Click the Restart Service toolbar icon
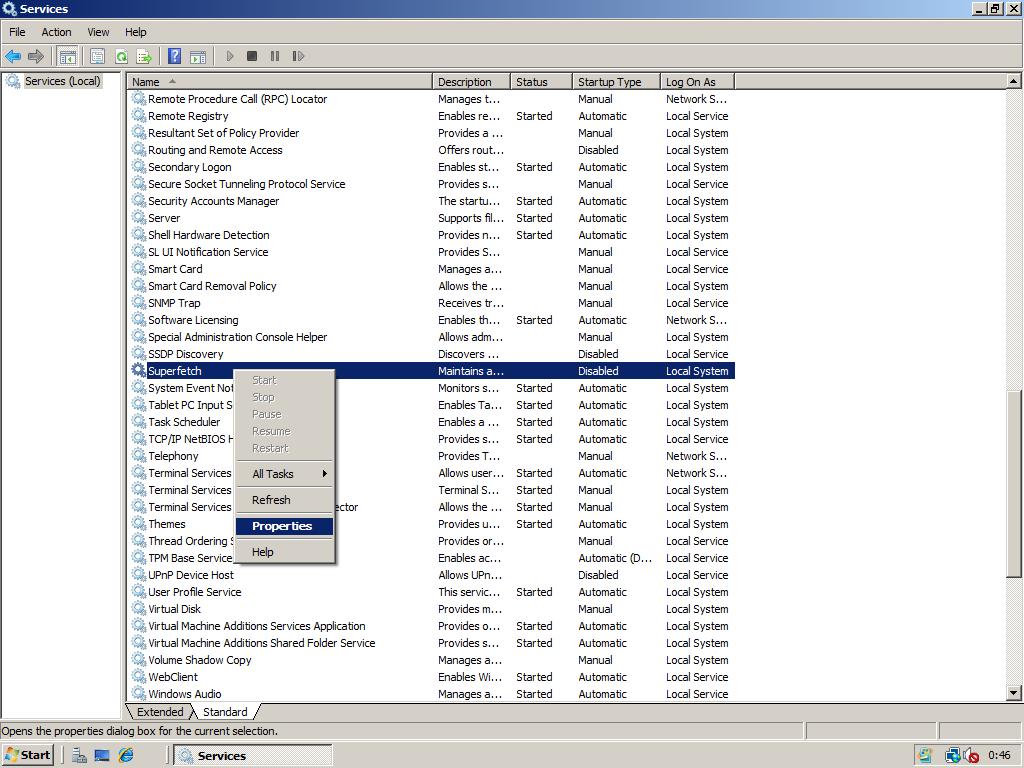Viewport: 1024px width, 768px height. tap(298, 56)
